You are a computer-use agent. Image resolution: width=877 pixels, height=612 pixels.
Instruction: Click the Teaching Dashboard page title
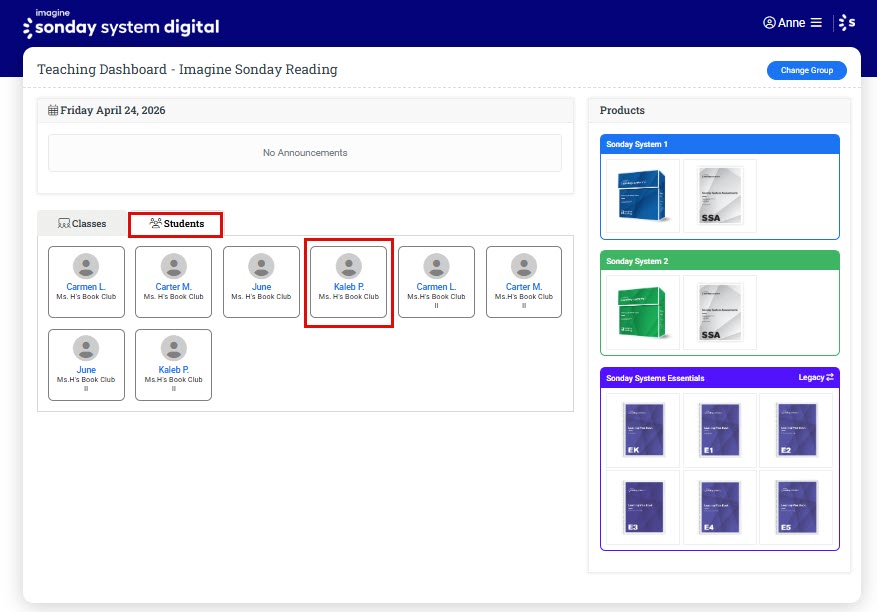[x=187, y=69]
